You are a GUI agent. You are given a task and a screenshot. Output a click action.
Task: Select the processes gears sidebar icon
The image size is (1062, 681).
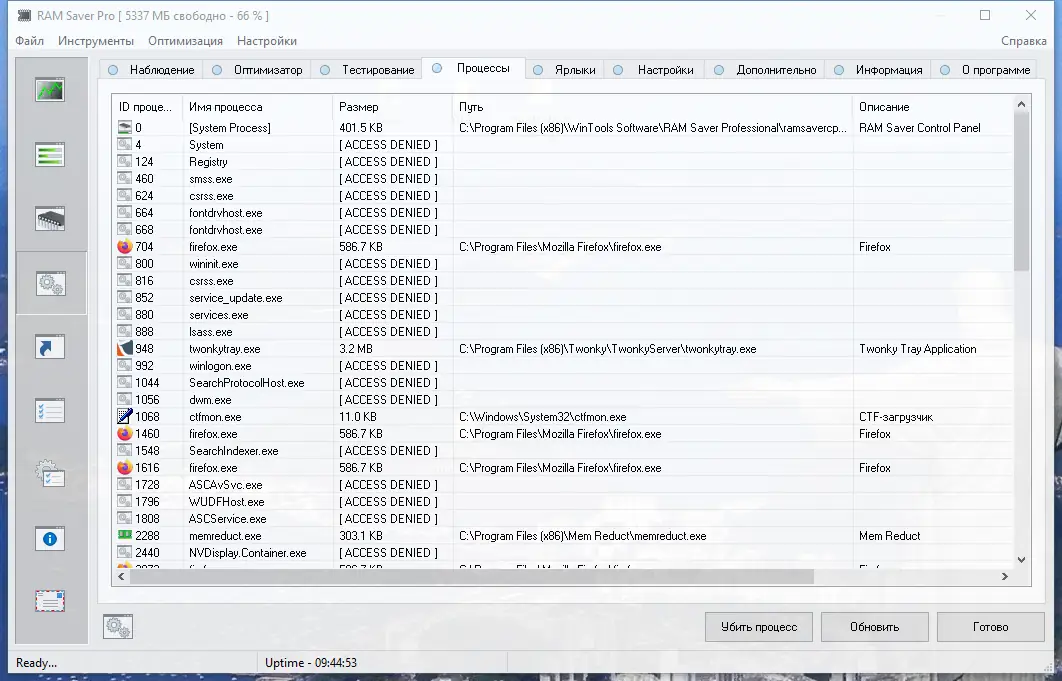pyautogui.click(x=51, y=283)
